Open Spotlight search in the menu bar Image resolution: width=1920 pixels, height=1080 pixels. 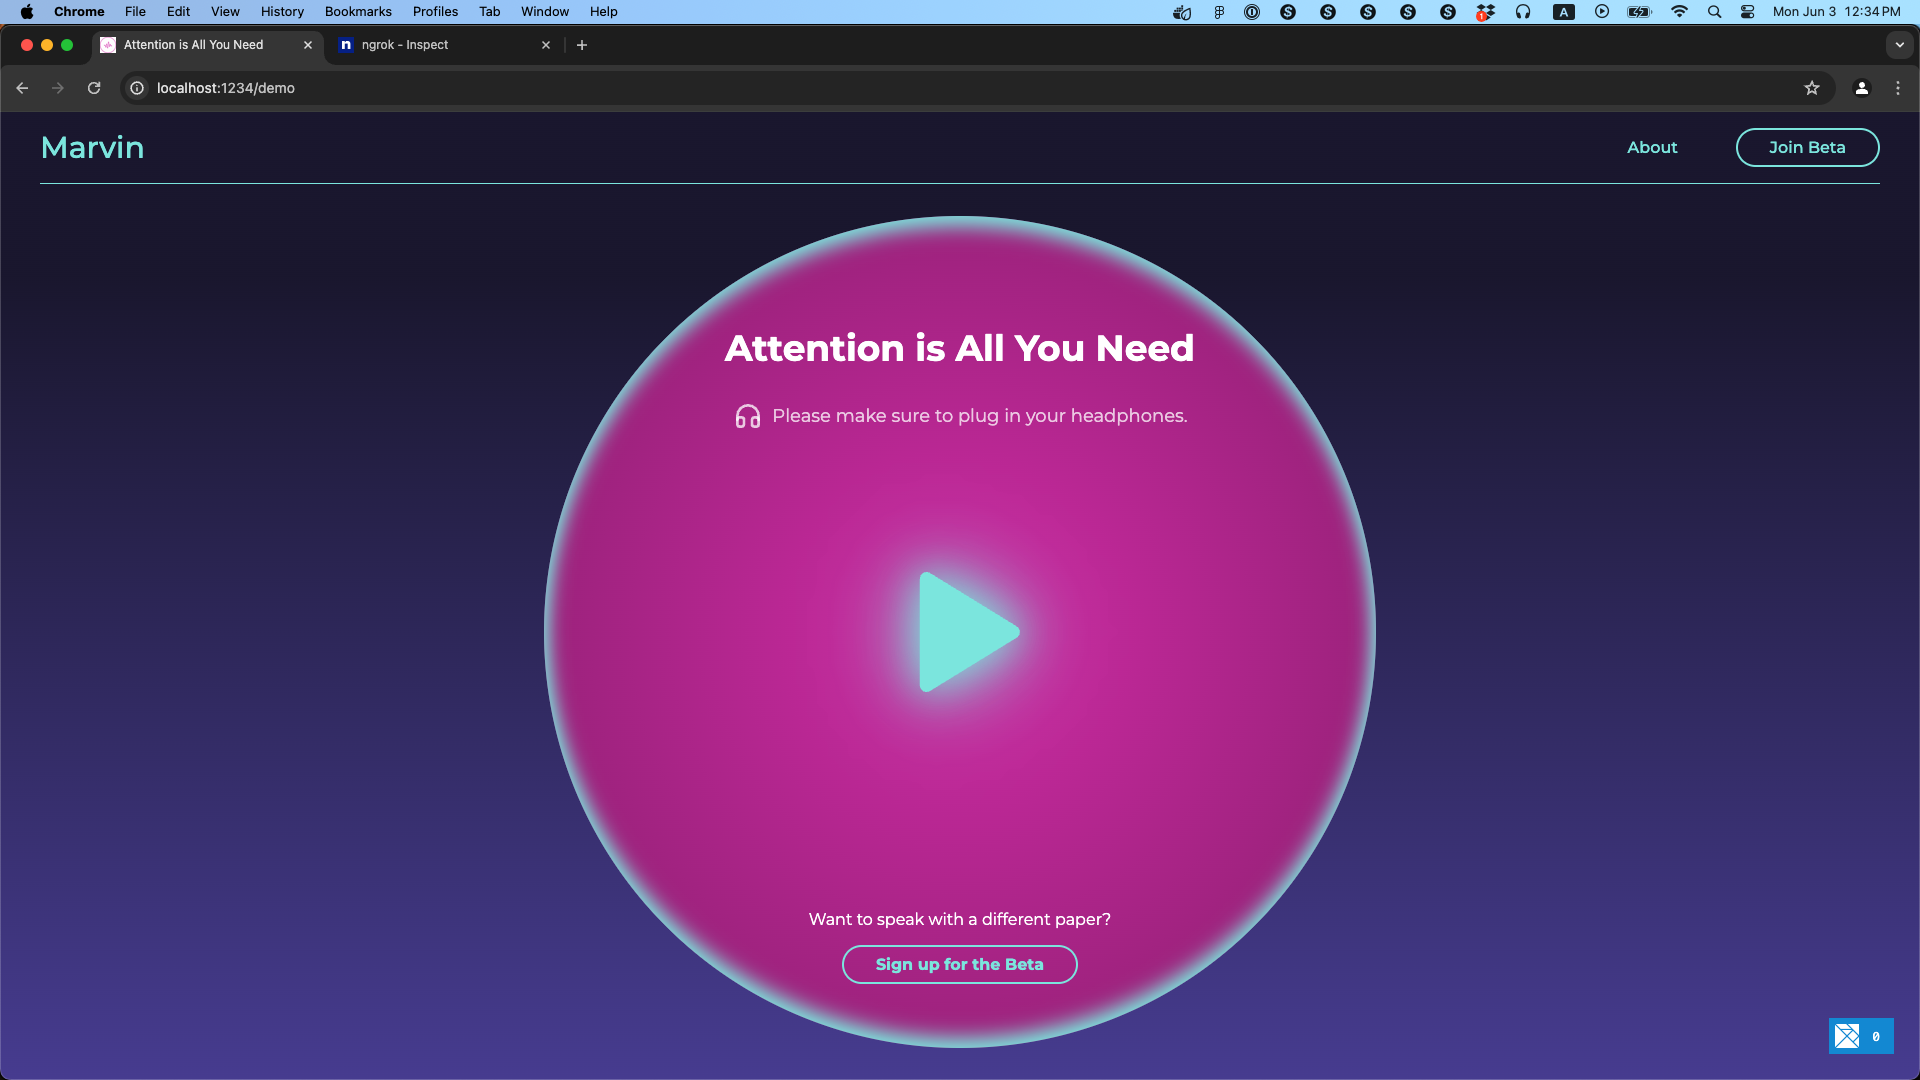[x=1714, y=12]
